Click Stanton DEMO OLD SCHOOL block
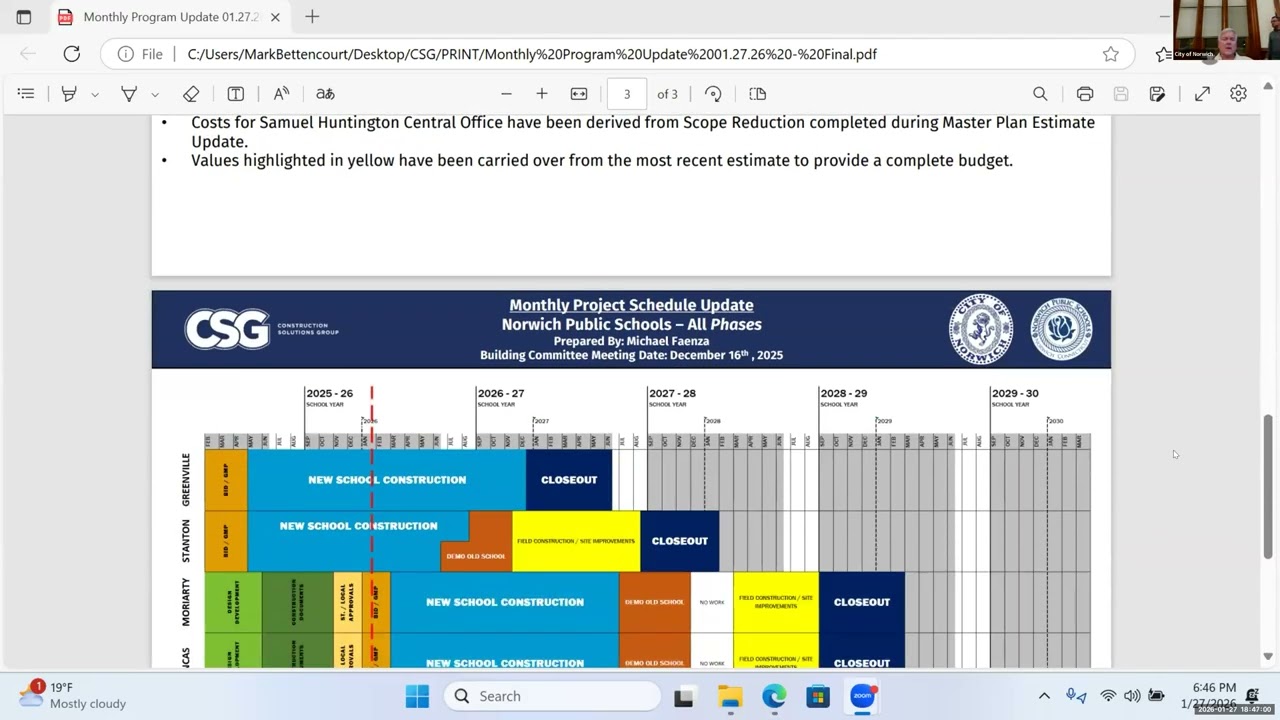Viewport: 1280px width, 720px height. 476,555
